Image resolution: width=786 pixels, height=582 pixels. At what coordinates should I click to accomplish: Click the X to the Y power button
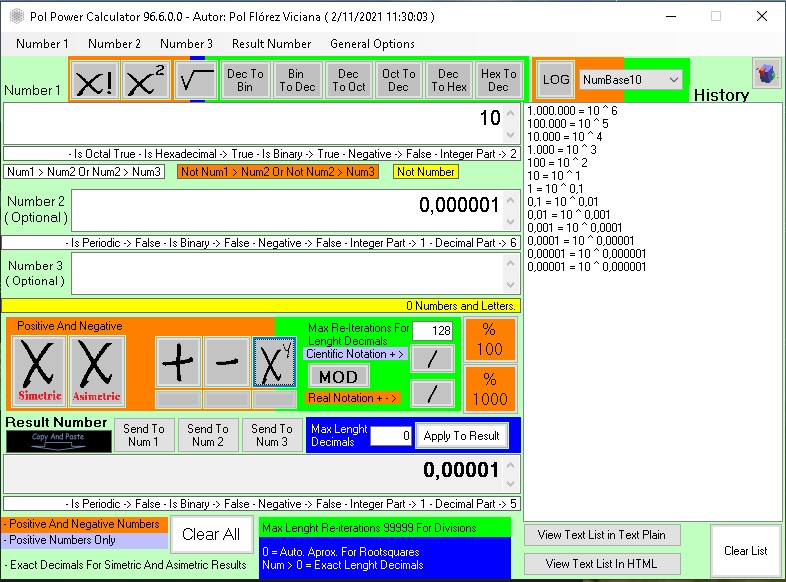(x=275, y=362)
